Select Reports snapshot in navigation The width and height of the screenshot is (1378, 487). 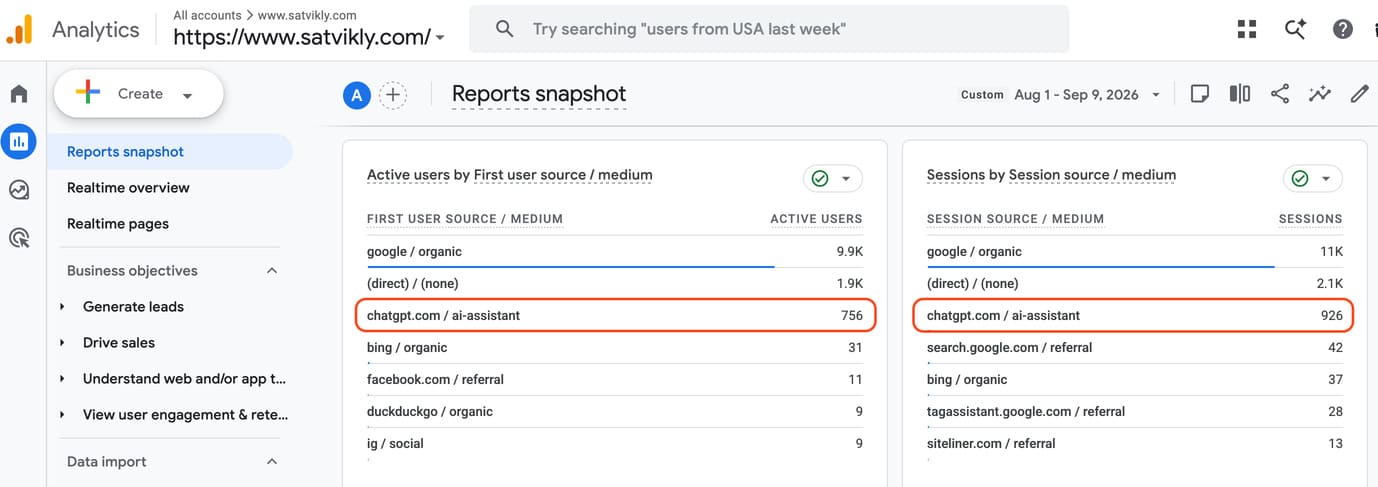point(170,151)
